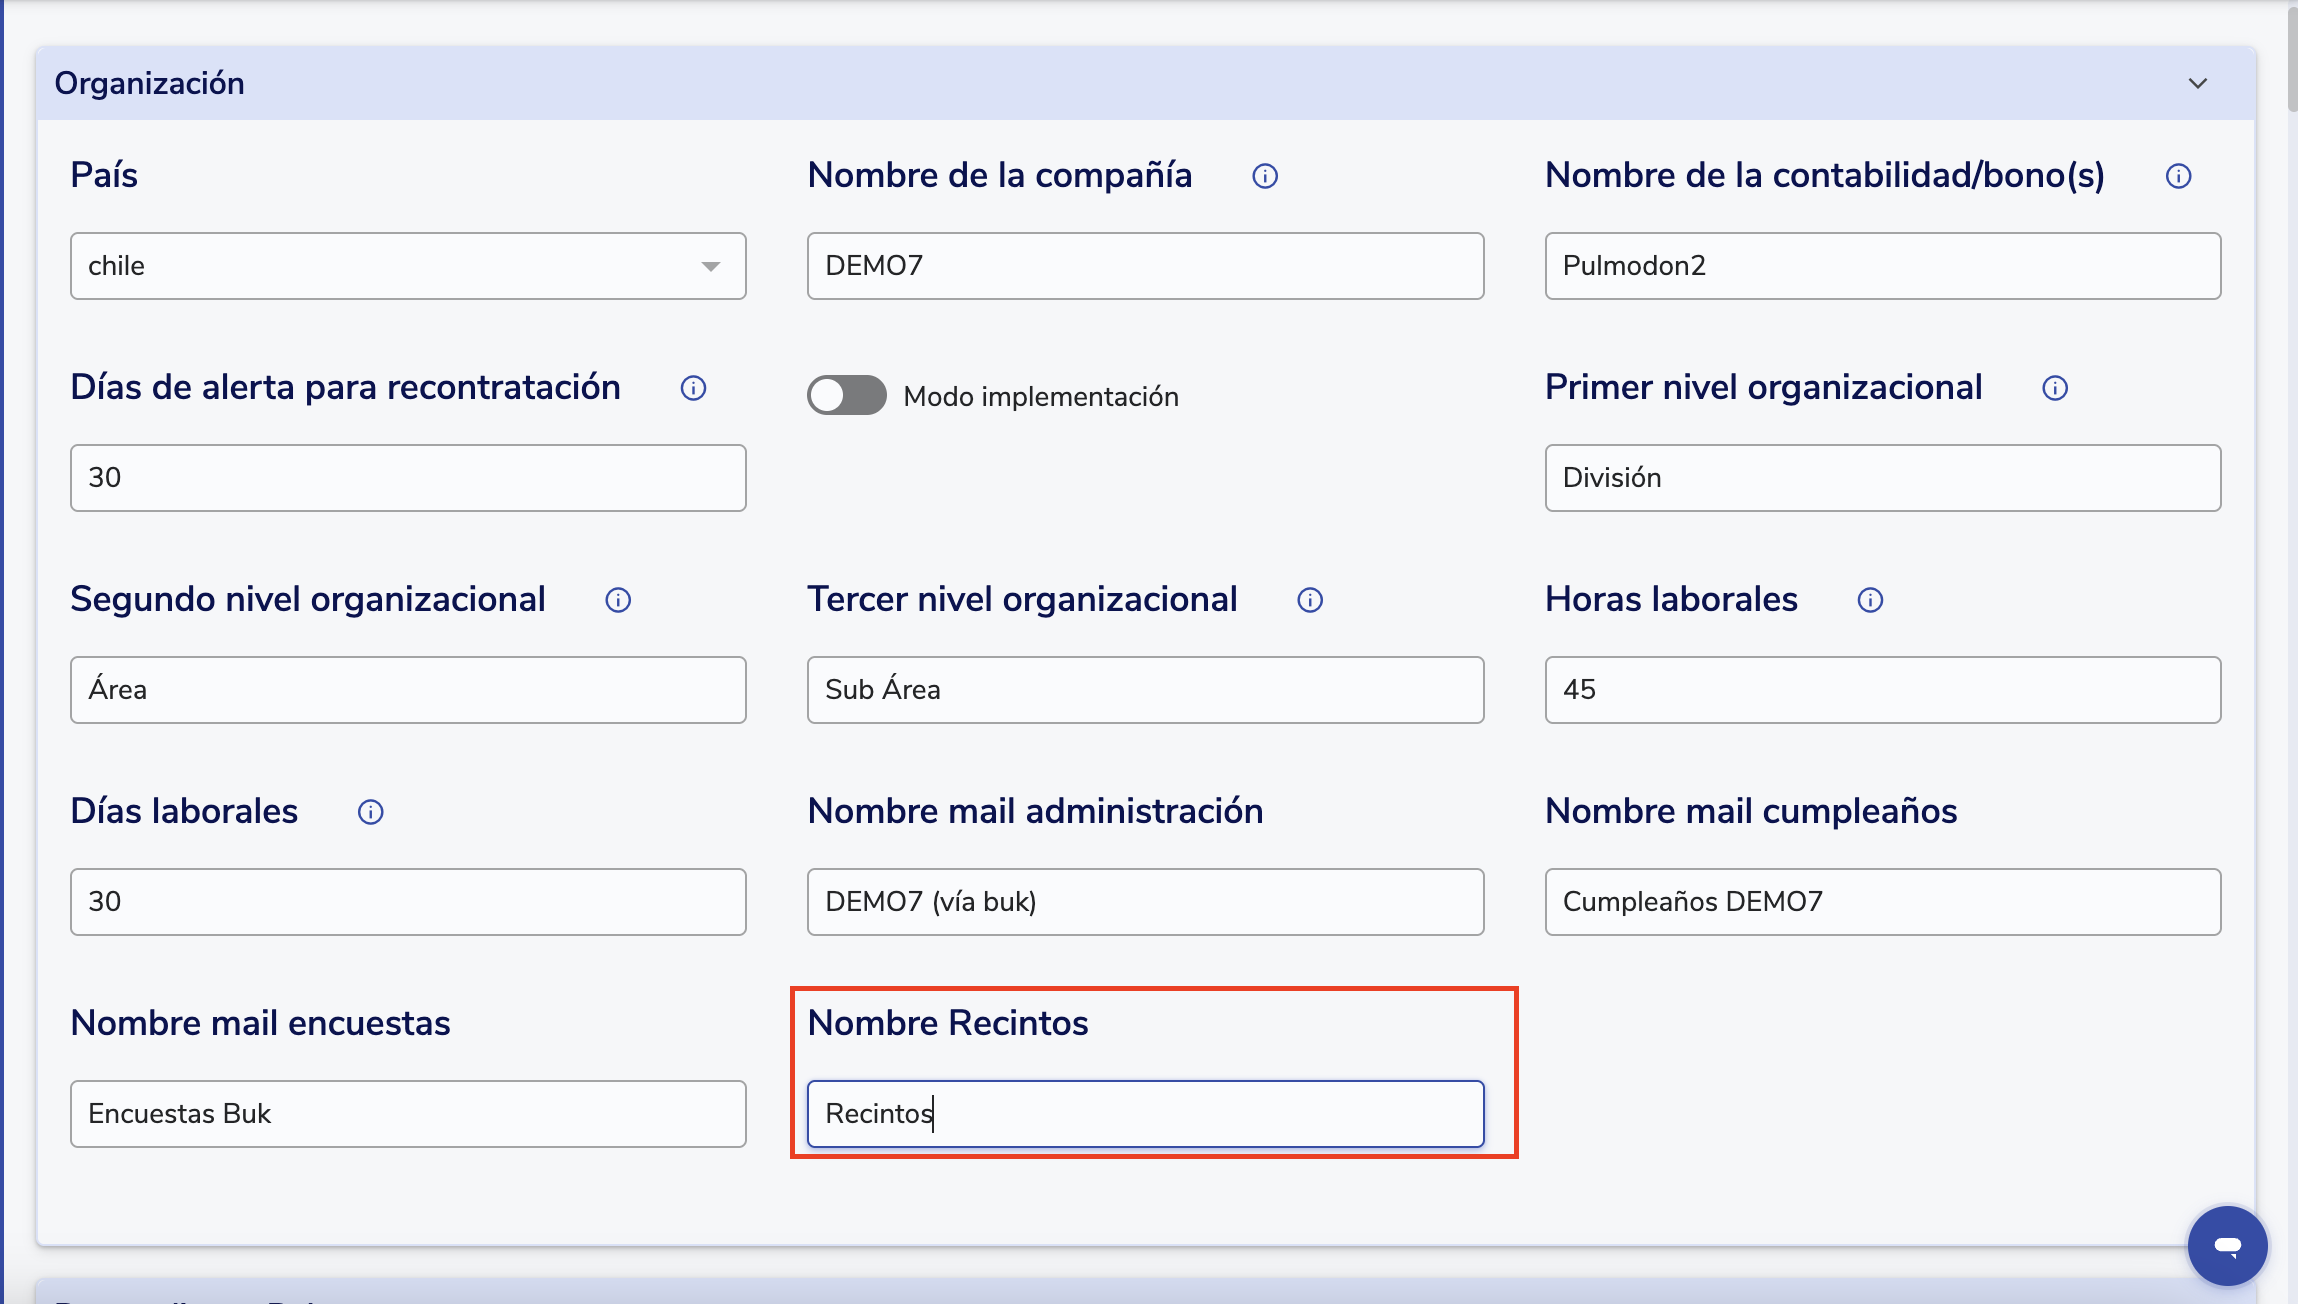Click the Nombre Recintos text field
The height and width of the screenshot is (1304, 2298).
1145,1114
